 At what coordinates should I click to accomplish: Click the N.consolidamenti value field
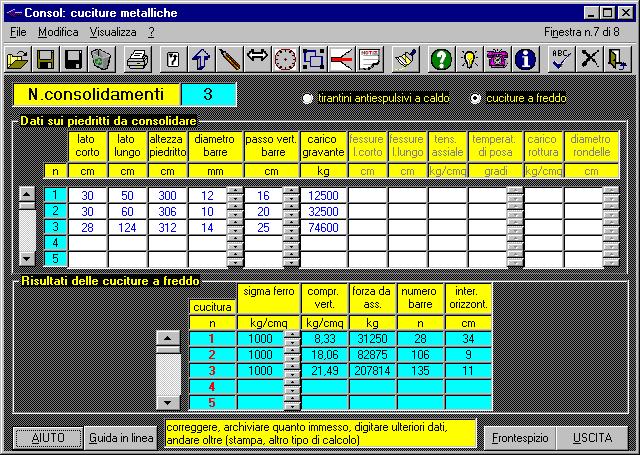208,95
